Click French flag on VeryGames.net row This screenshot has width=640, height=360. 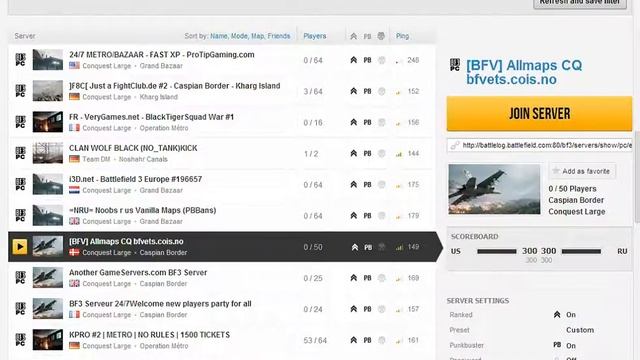pos(74,128)
